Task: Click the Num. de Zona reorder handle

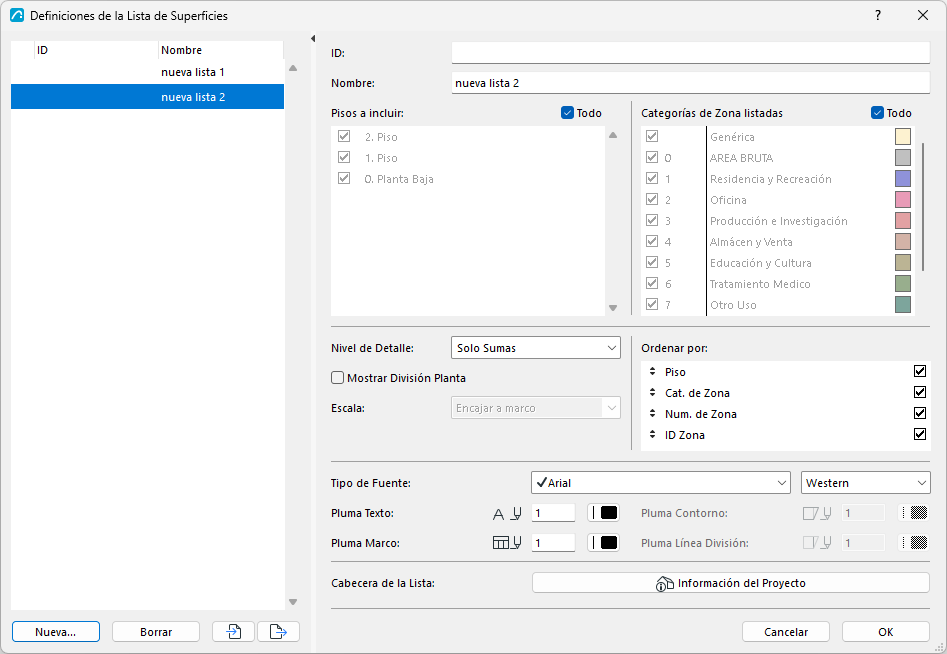Action: 652,414
